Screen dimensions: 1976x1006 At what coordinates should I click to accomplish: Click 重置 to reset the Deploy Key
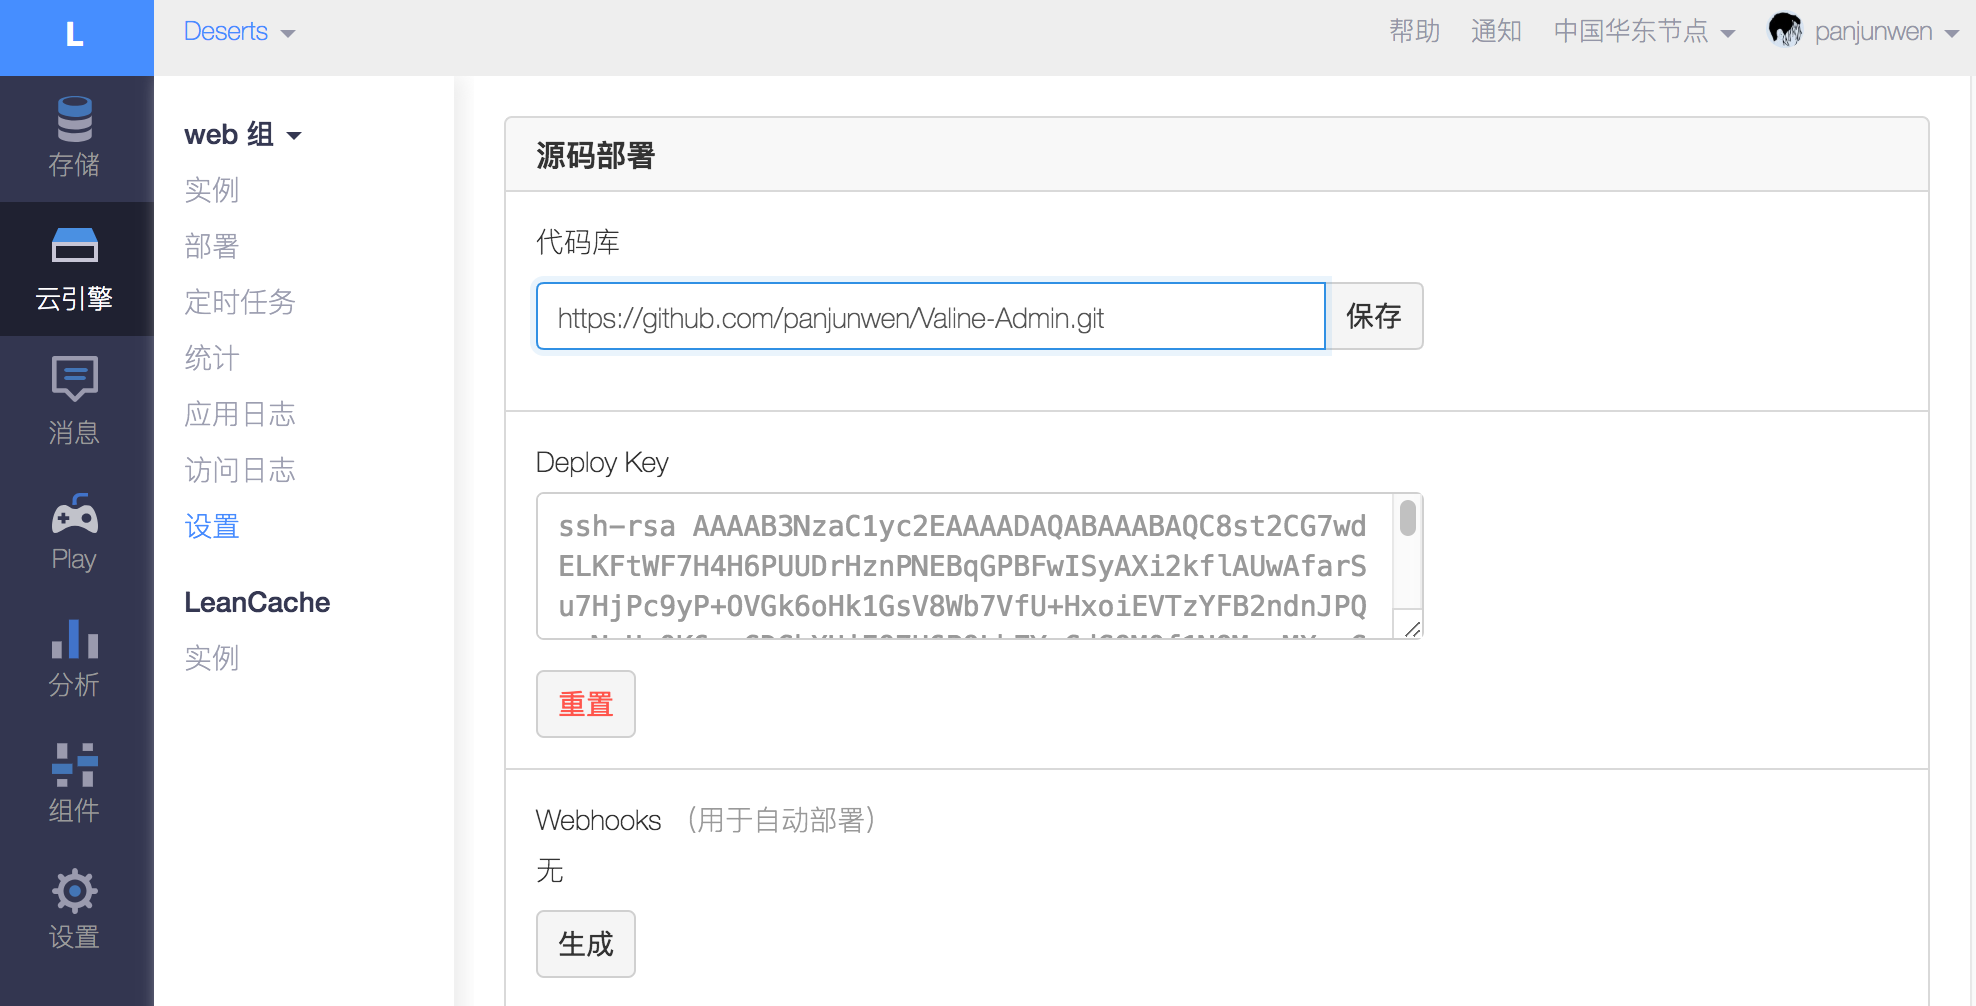pyautogui.click(x=586, y=704)
